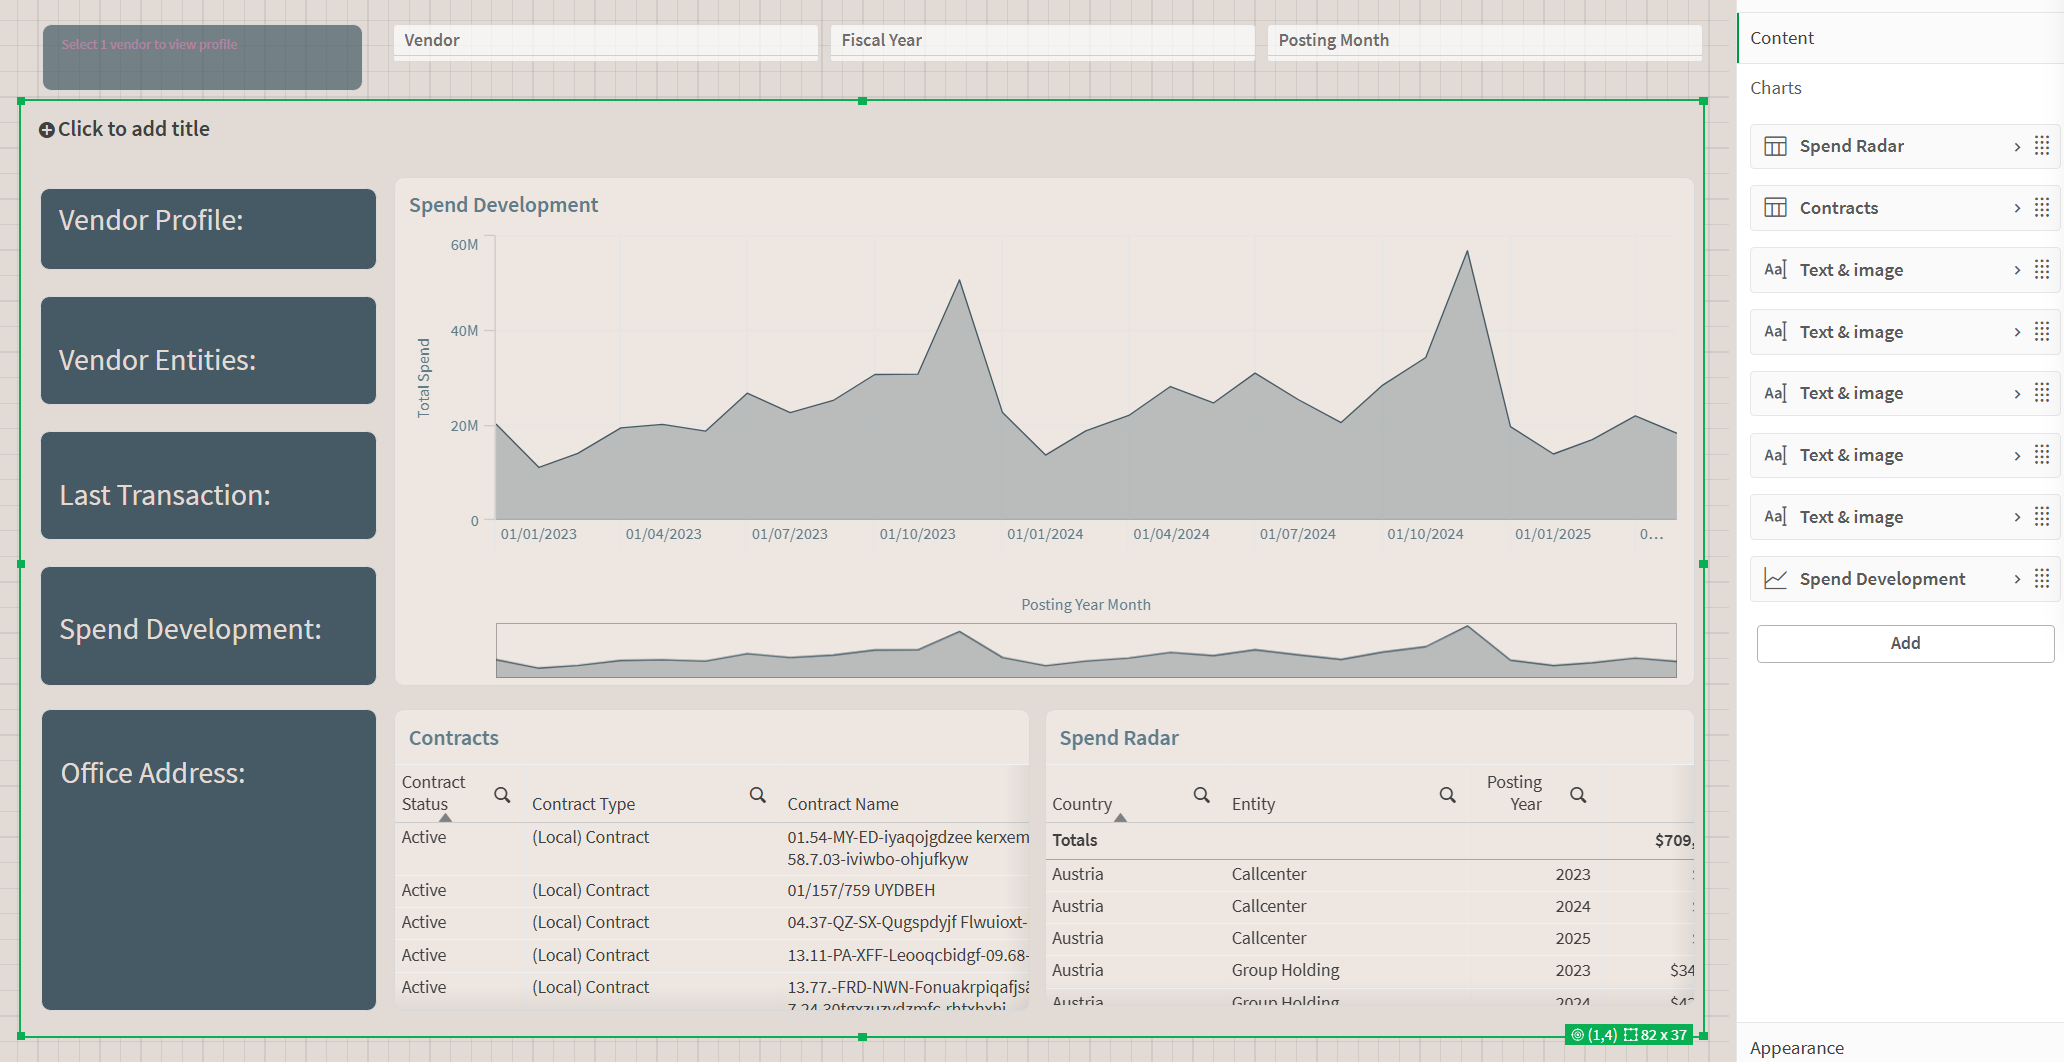Grab the drag handle for Contracts item
The width and height of the screenshot is (2064, 1062).
coord(2042,208)
